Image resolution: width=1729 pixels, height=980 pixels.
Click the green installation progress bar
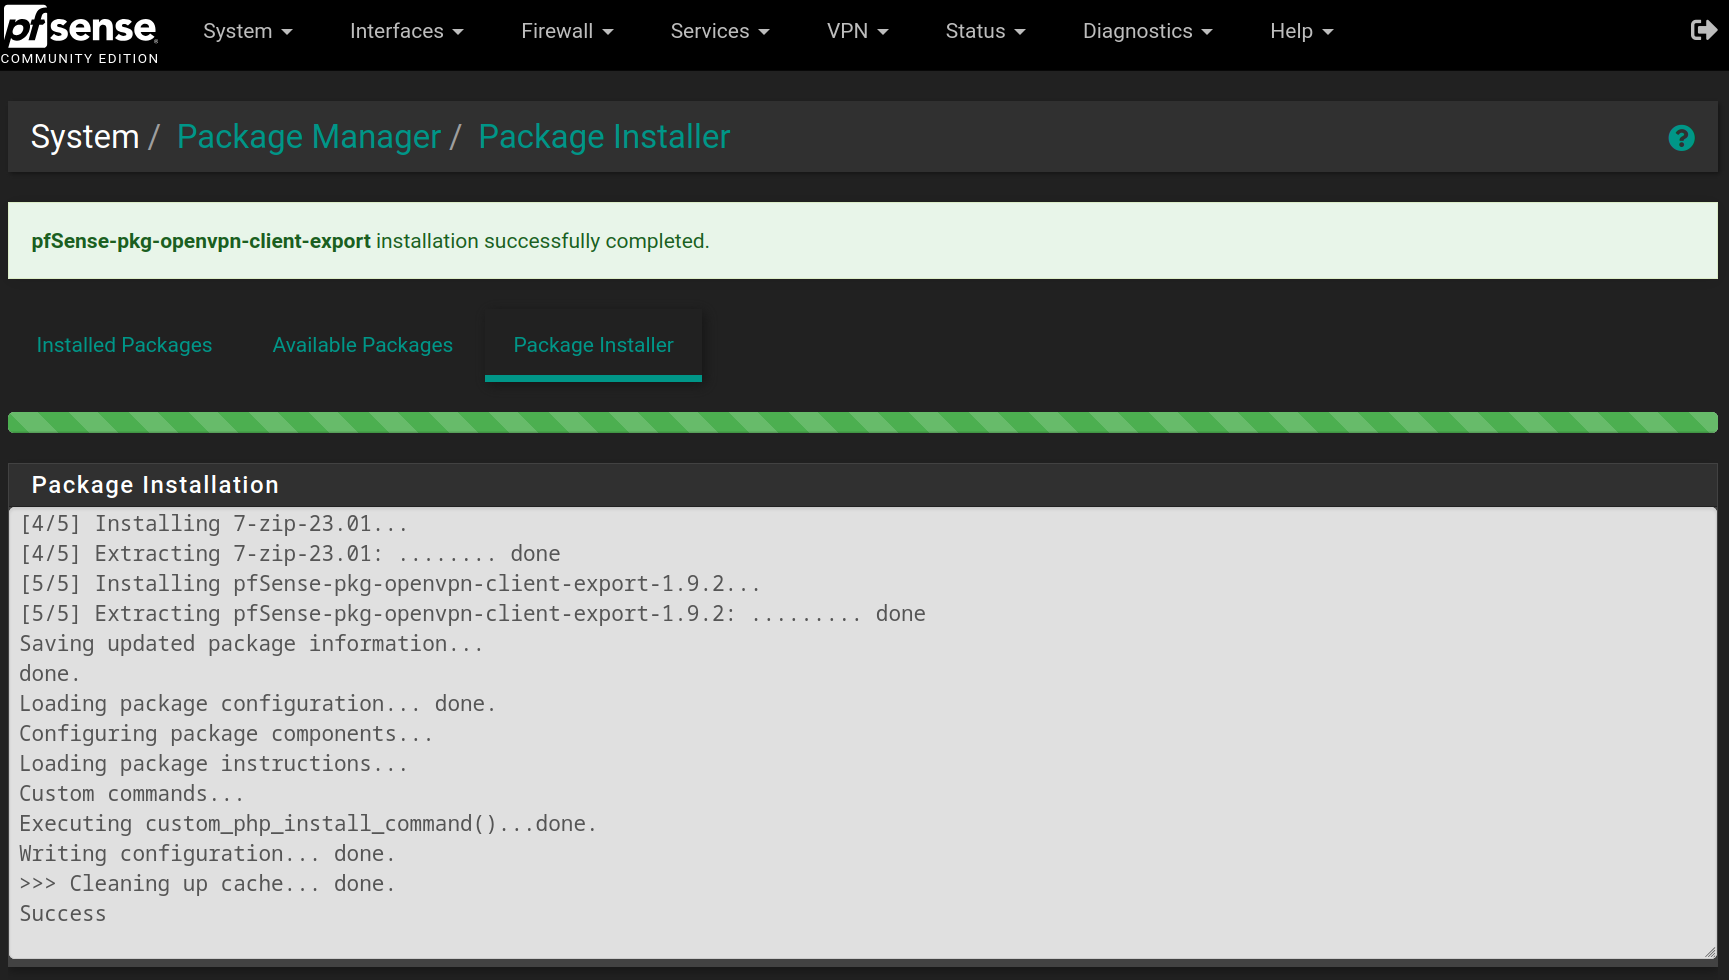(863, 422)
